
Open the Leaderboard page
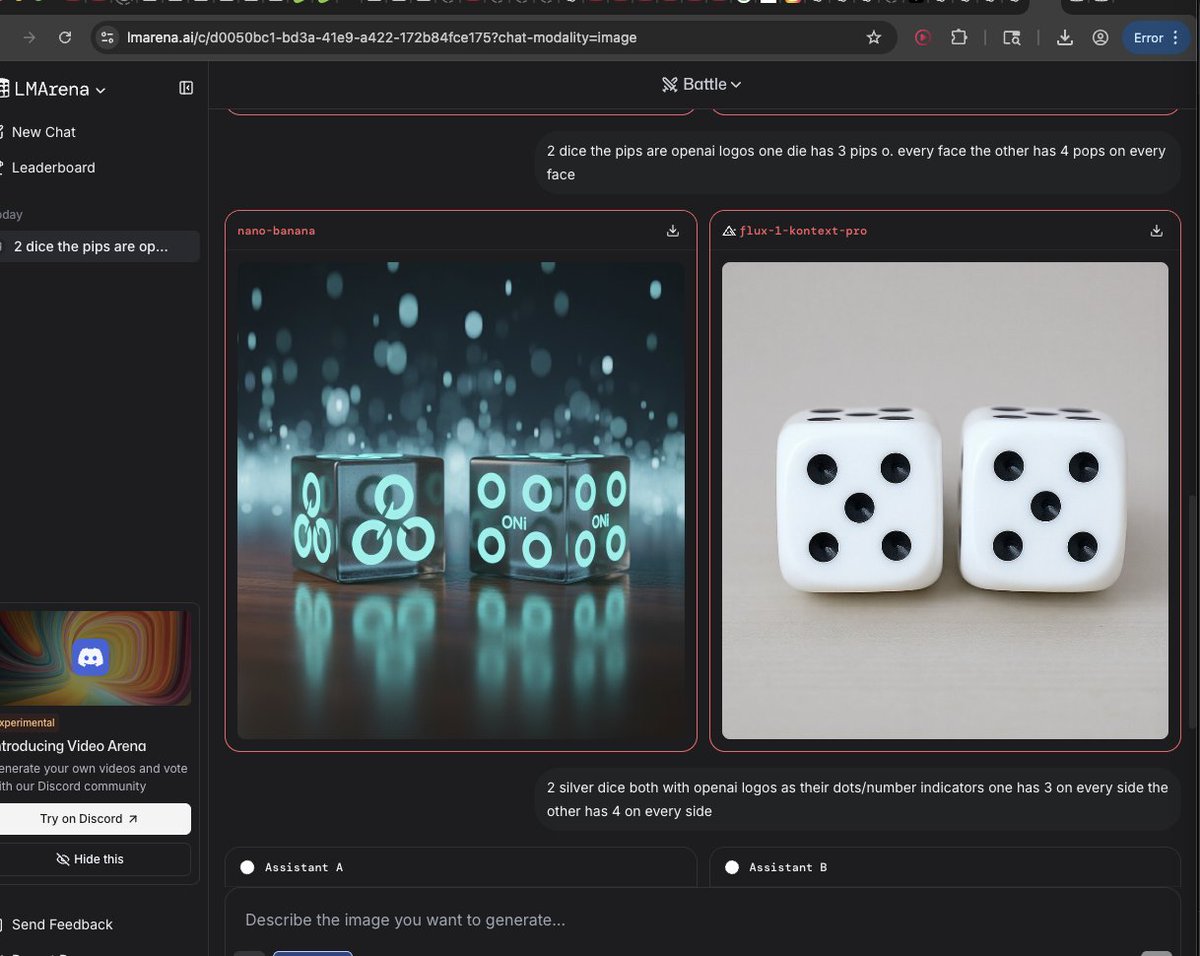click(x=52, y=168)
